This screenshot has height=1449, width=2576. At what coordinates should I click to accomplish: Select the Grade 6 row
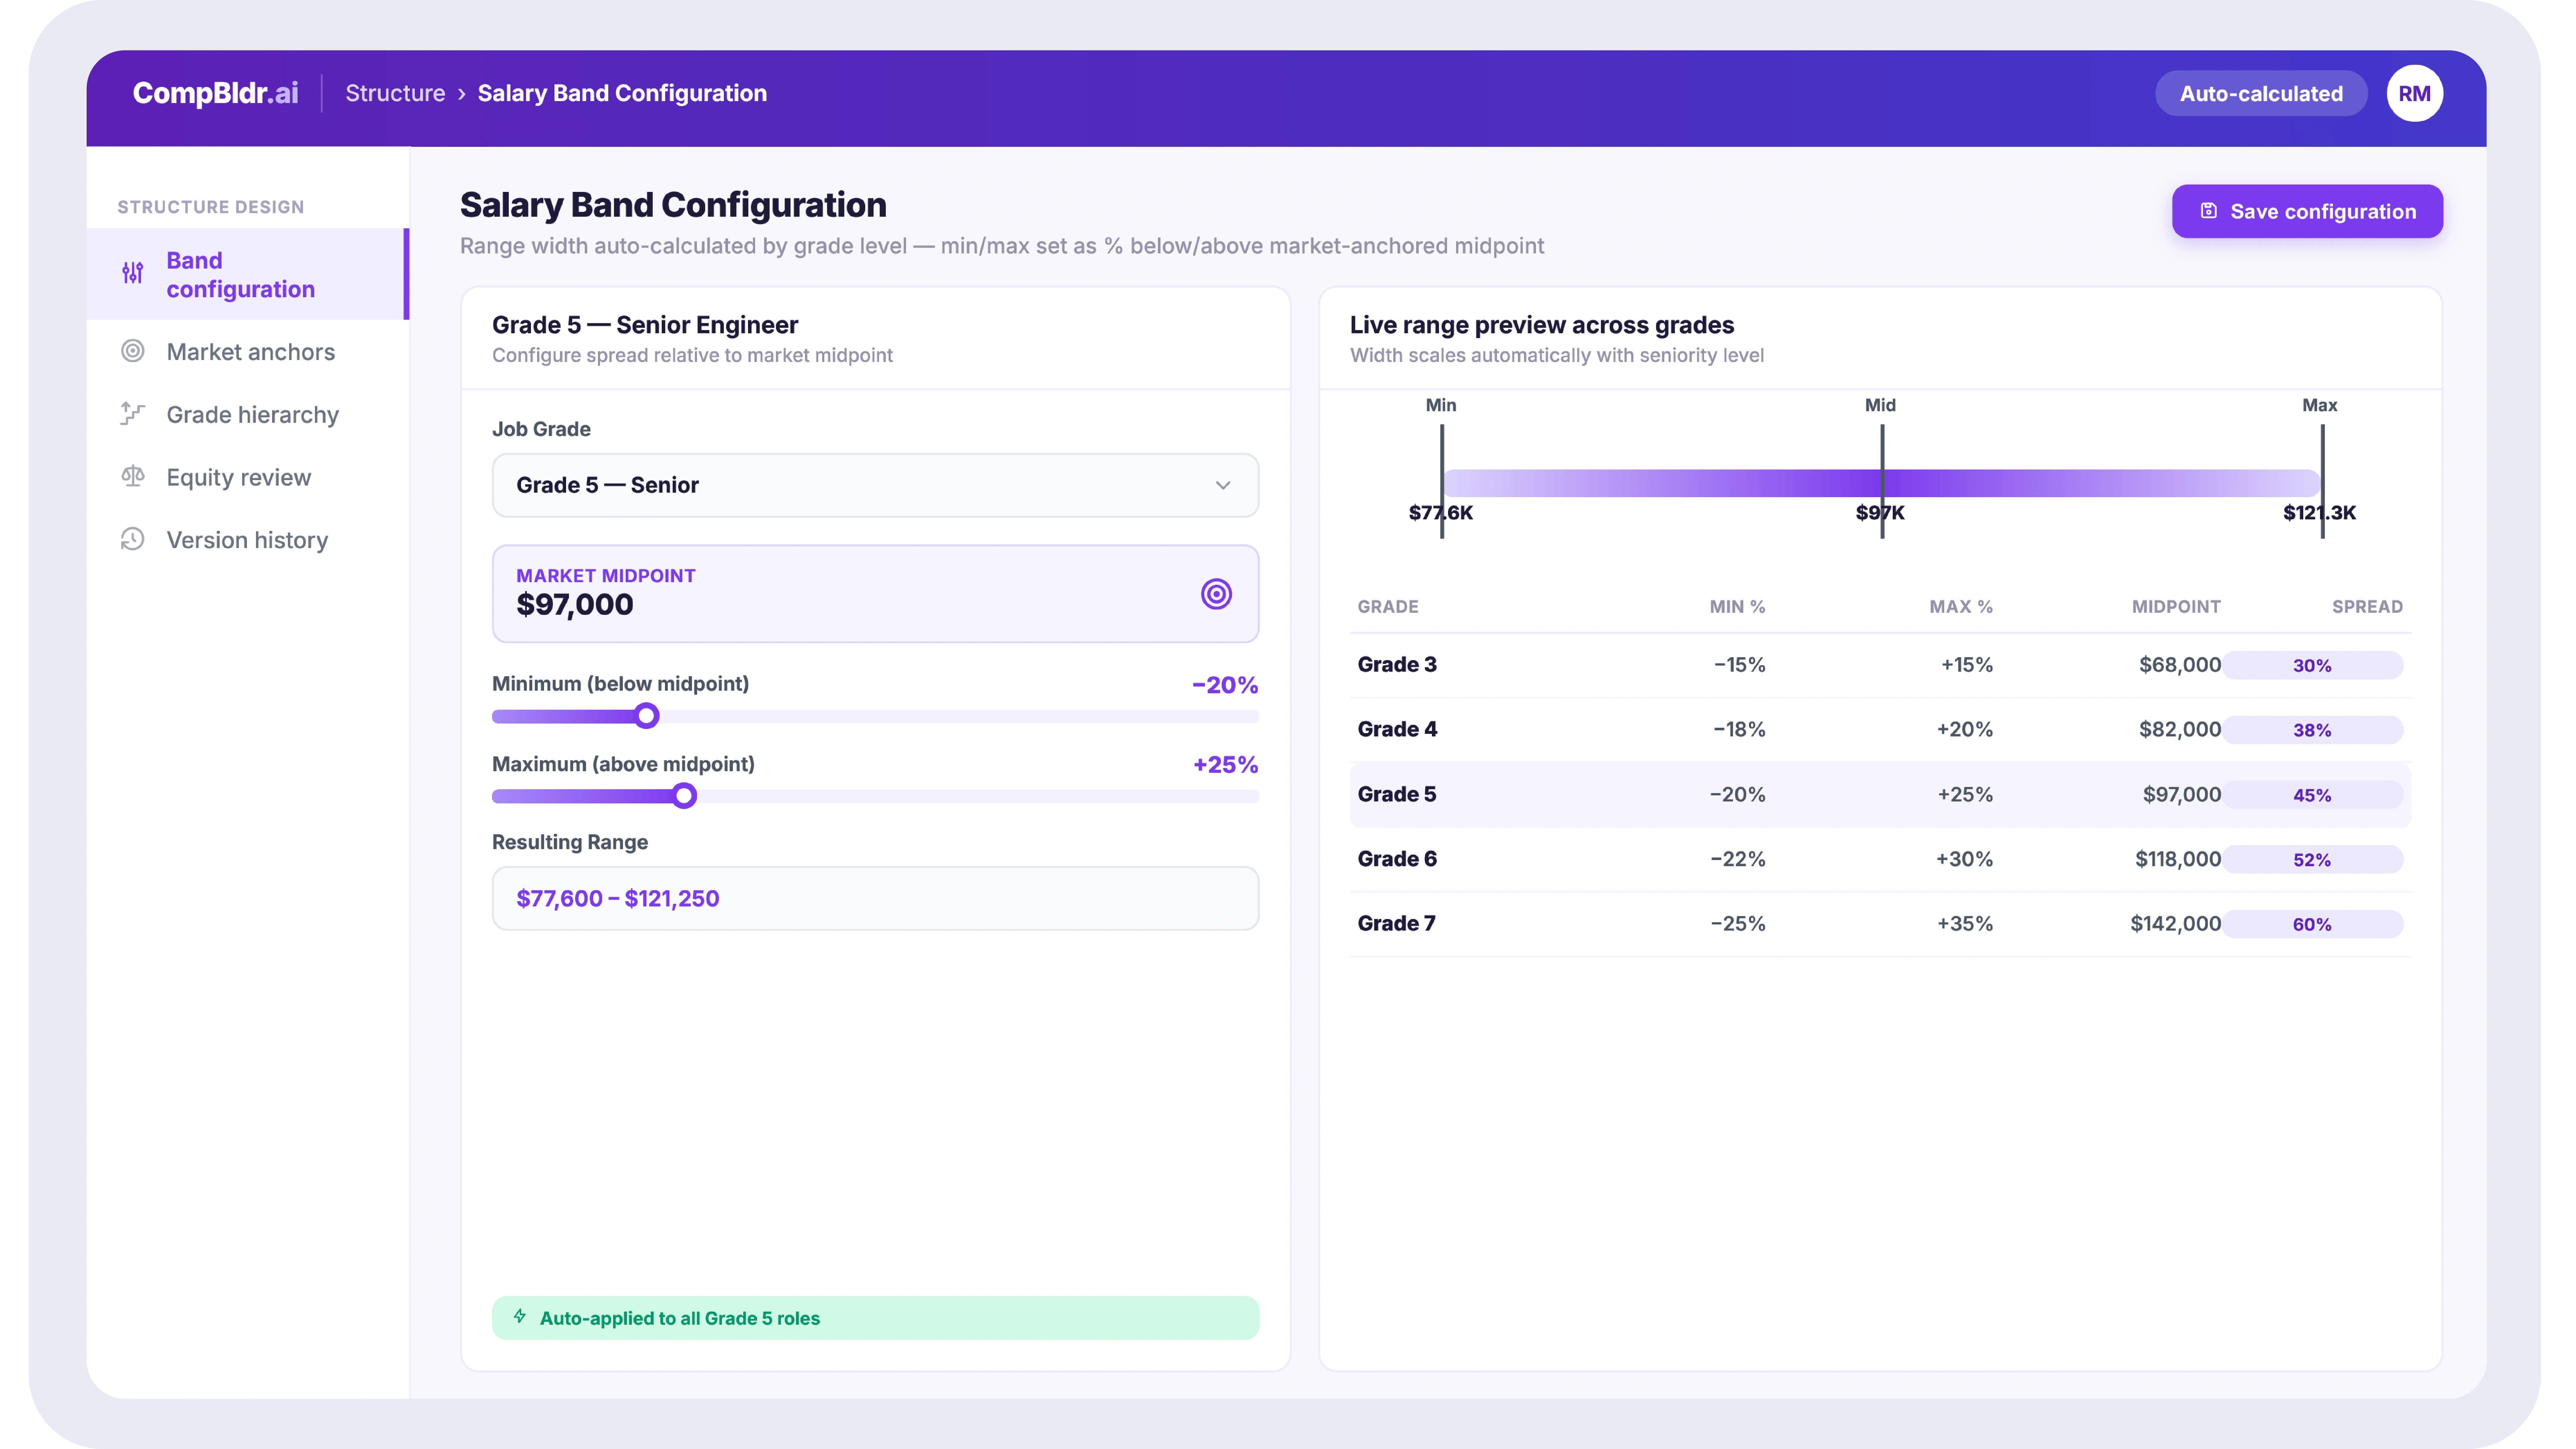(x=1880, y=859)
